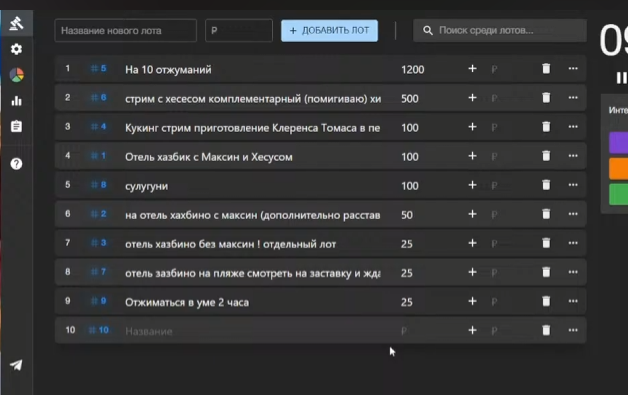The height and width of the screenshot is (395, 628).
Task: Delete the 'сулугуни' lot
Action: point(546,185)
